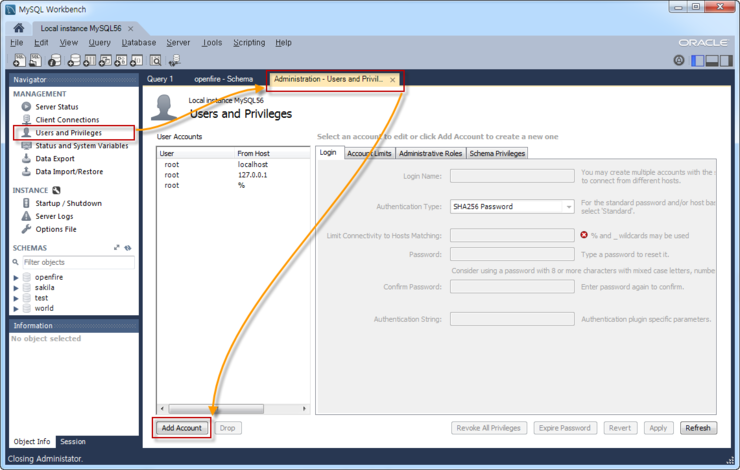Expand the openfire schema
This screenshot has height=470, width=740.
point(16,277)
